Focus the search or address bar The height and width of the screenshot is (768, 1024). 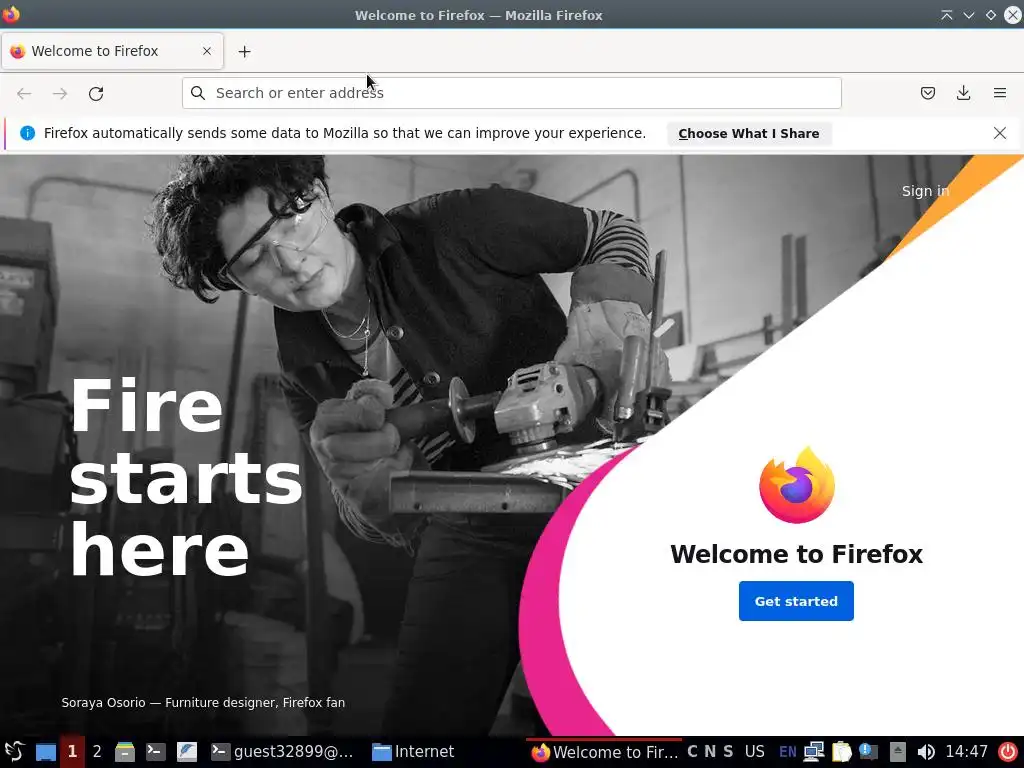(x=511, y=93)
